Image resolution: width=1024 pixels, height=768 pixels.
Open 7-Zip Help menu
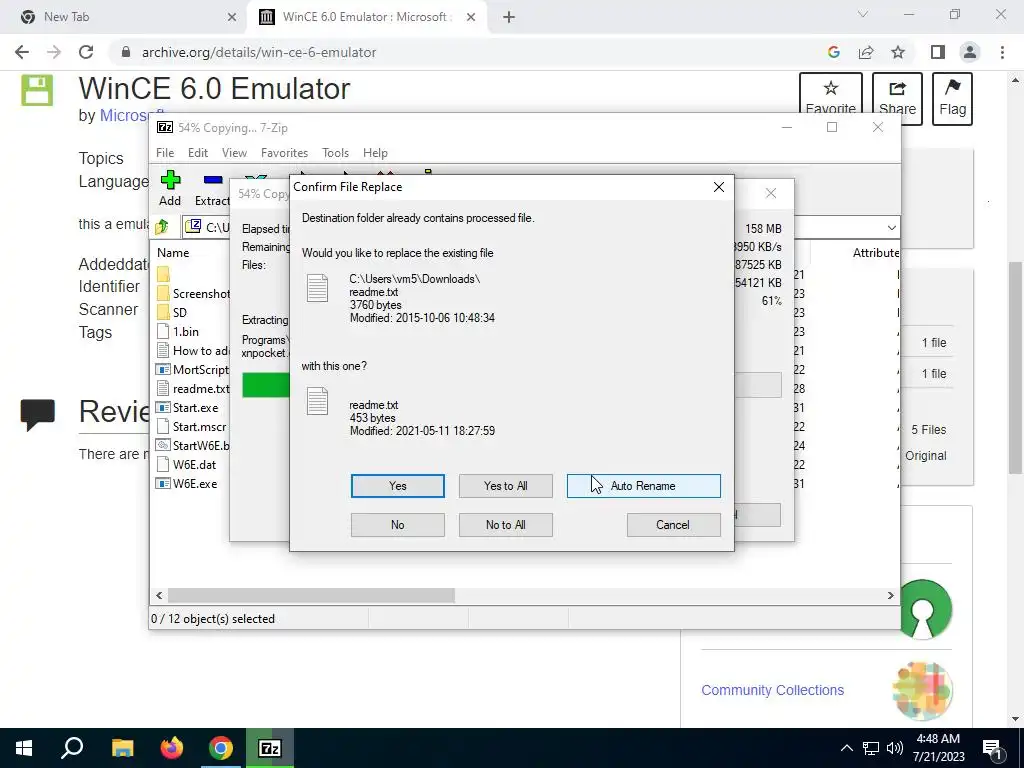tap(375, 153)
